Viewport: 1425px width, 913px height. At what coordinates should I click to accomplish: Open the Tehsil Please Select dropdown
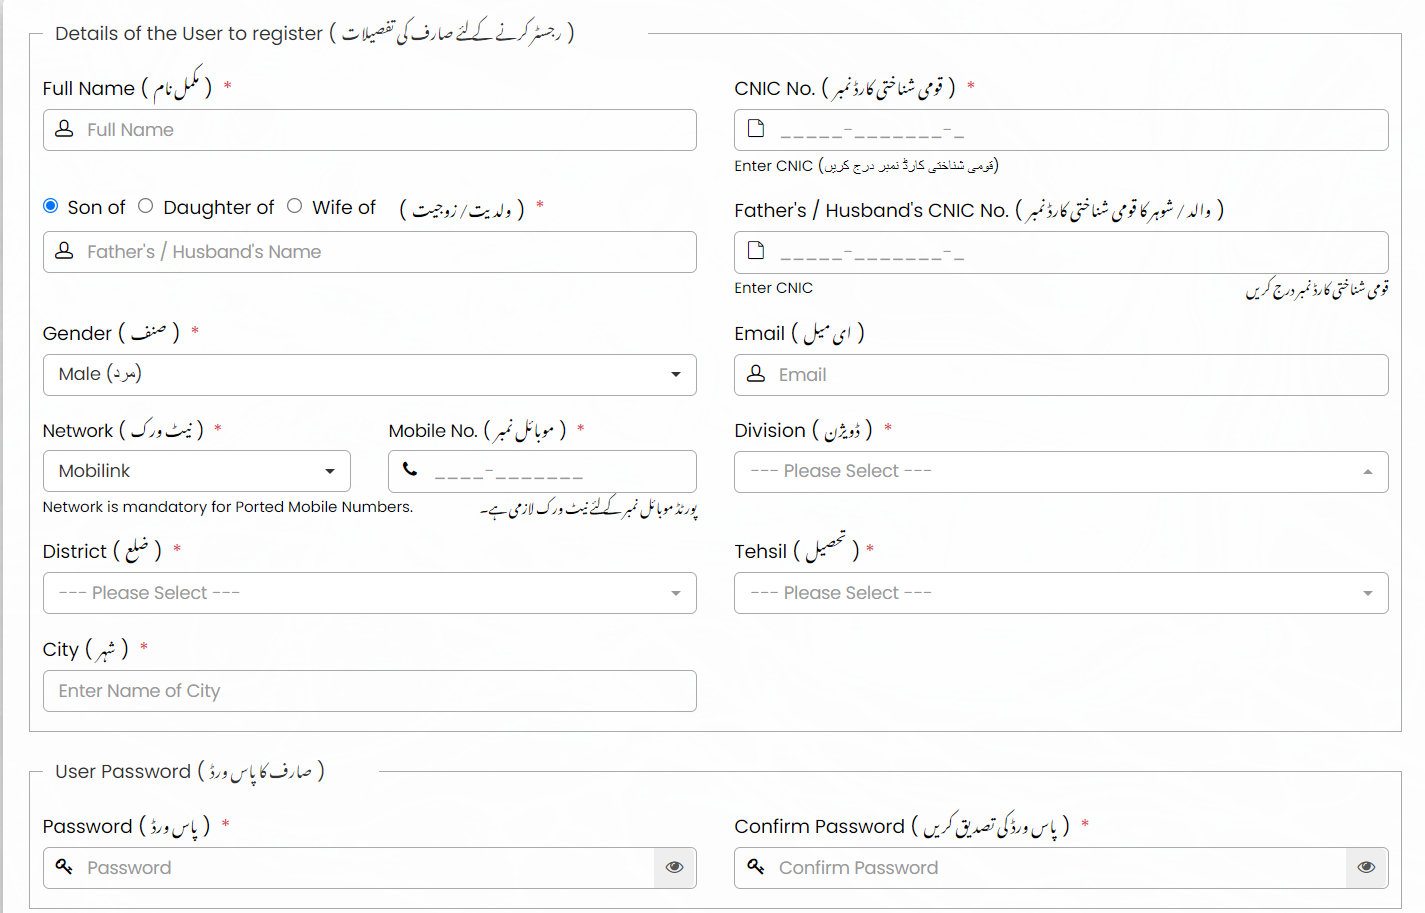1061,593
